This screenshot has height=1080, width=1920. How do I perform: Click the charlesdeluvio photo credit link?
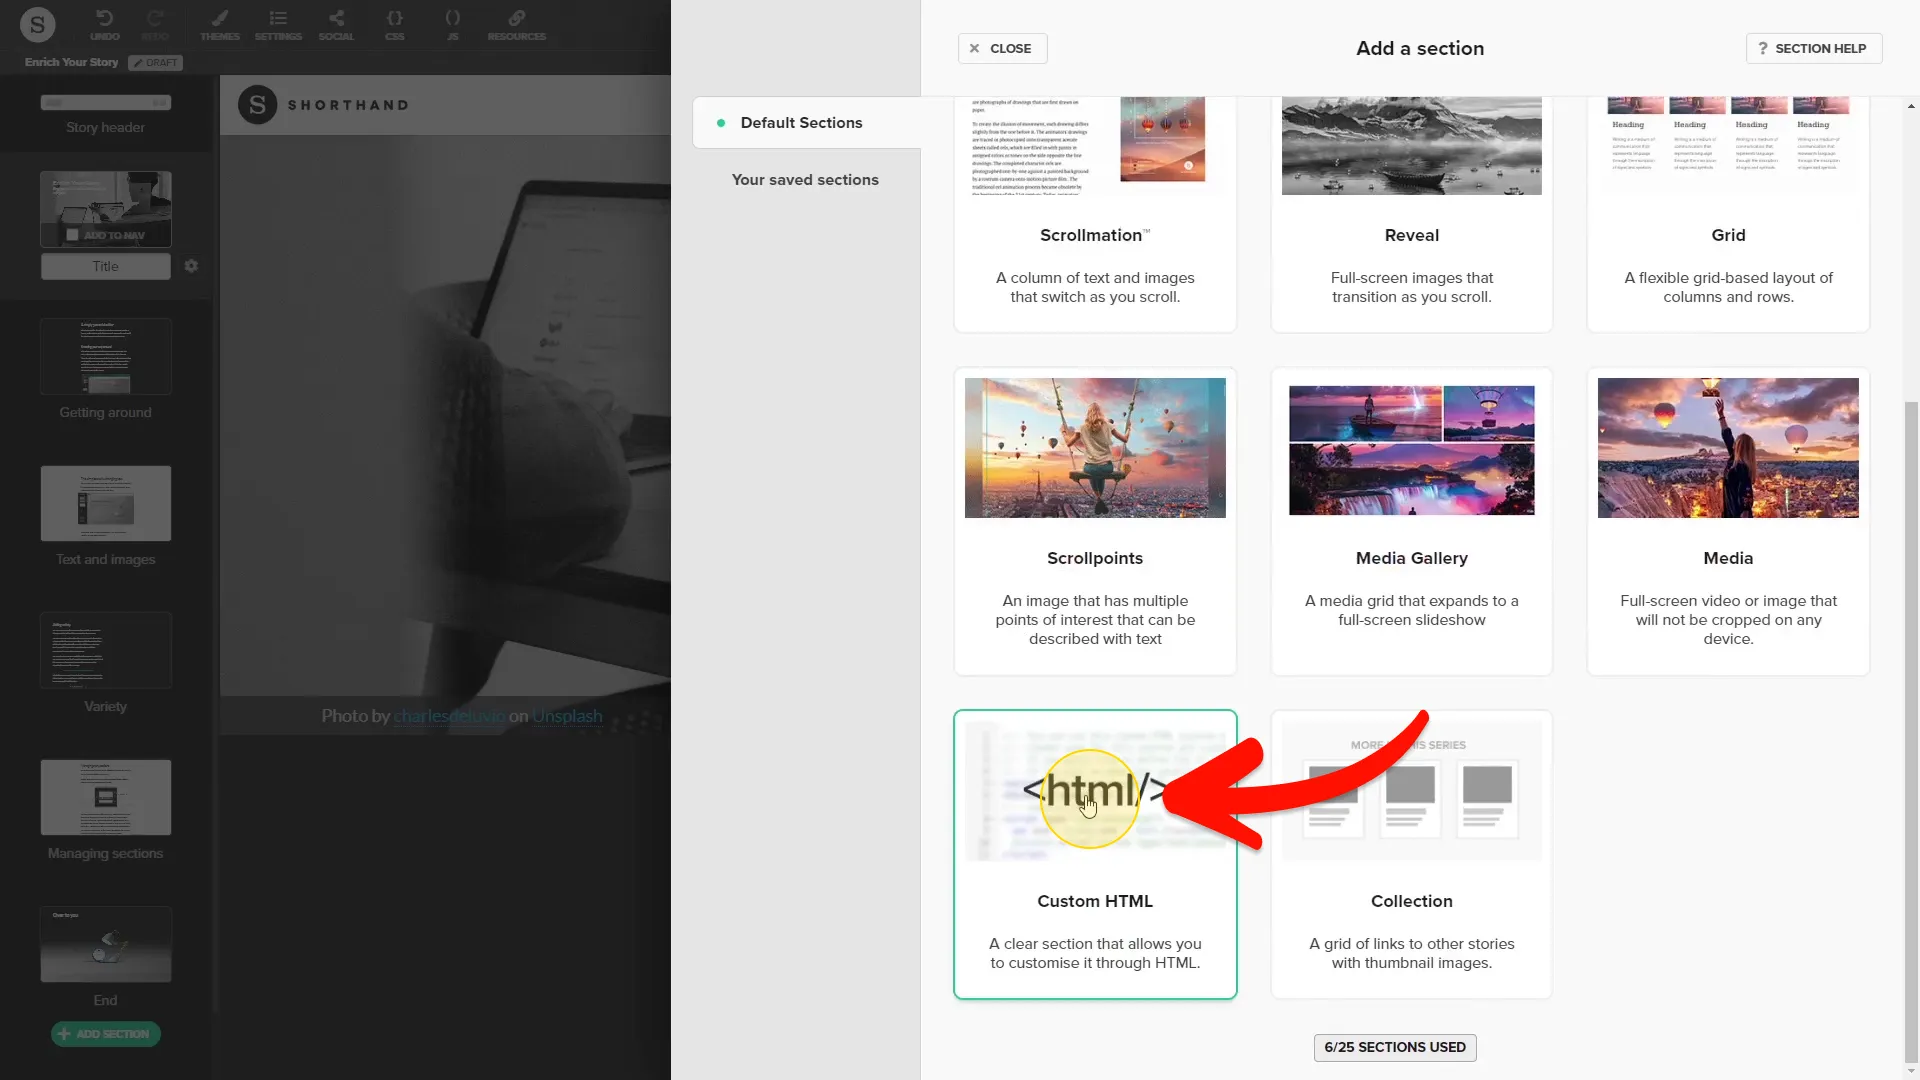pyautogui.click(x=449, y=716)
